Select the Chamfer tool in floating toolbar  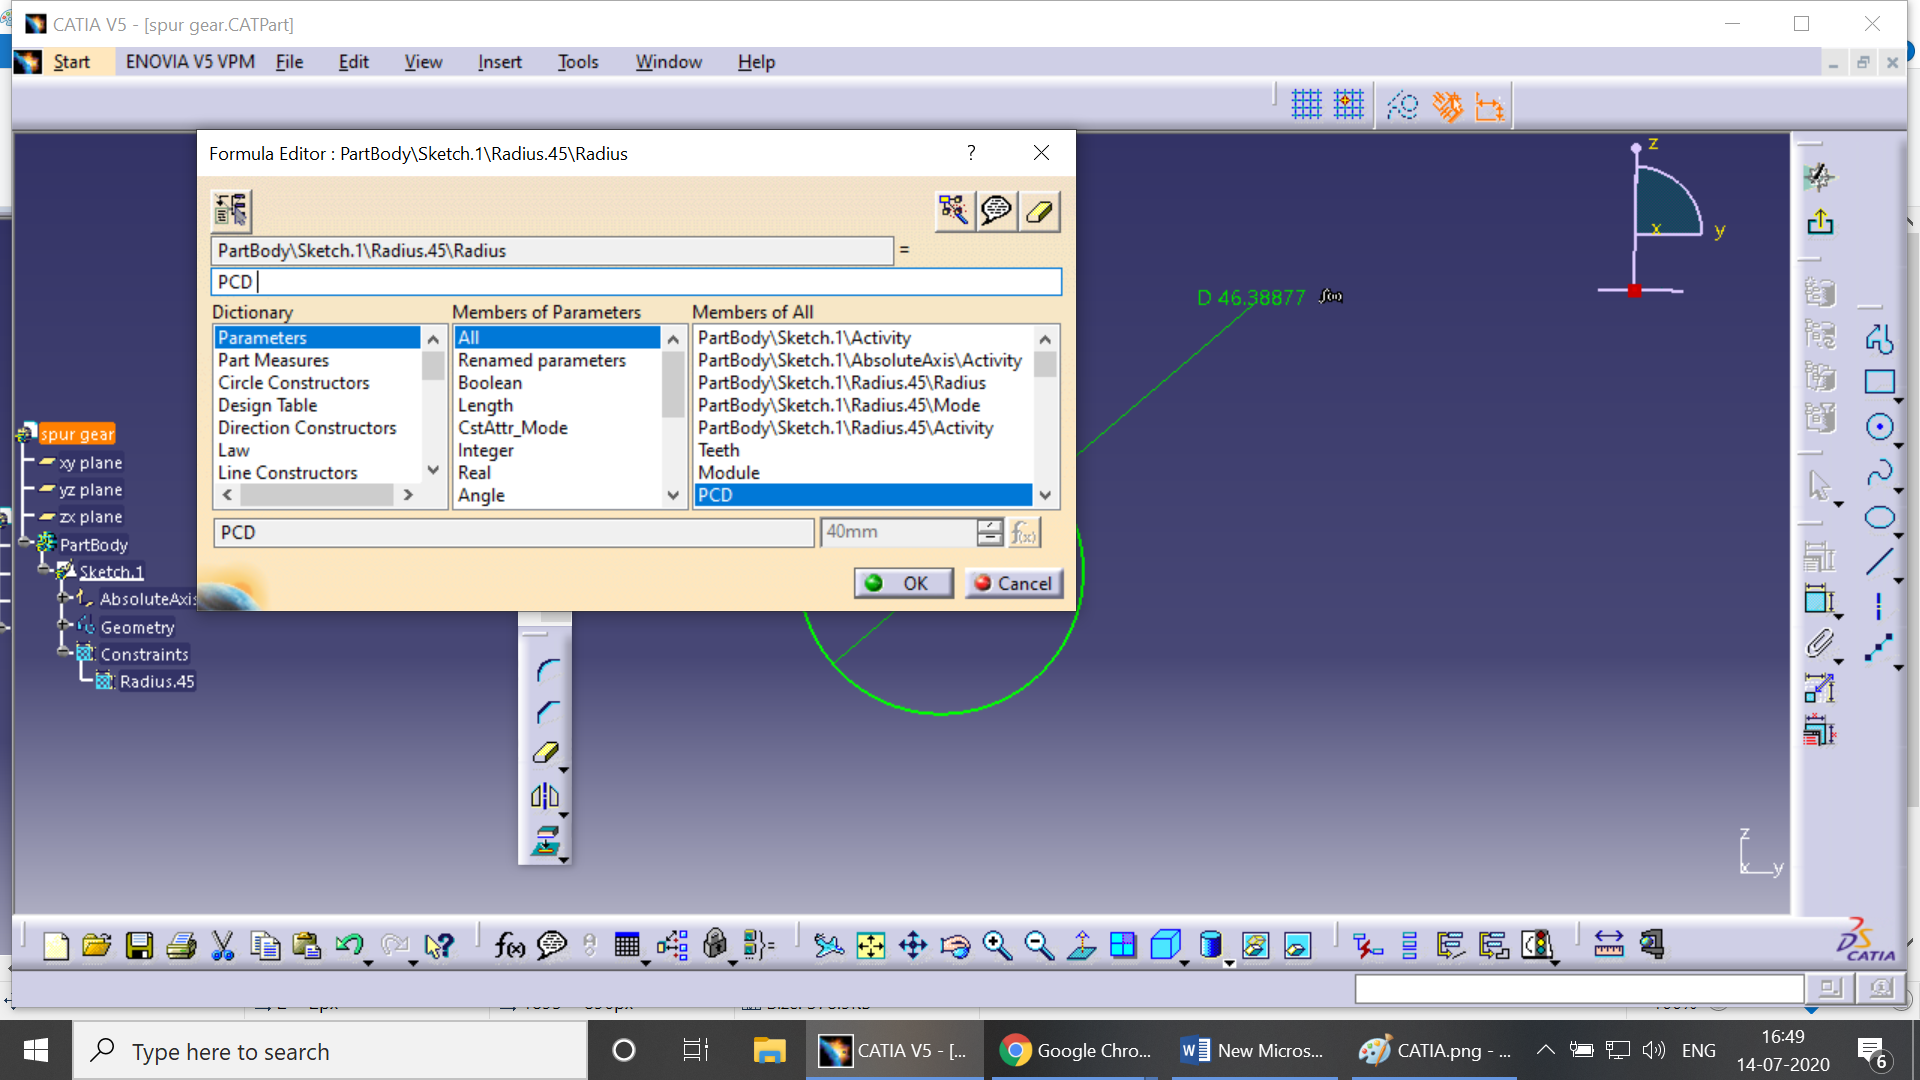pyautogui.click(x=546, y=712)
